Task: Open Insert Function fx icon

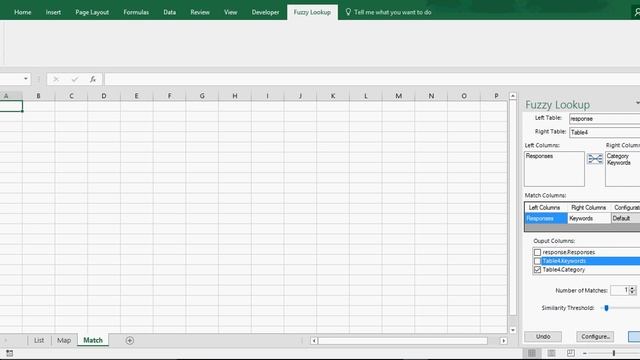Action: [x=93, y=79]
